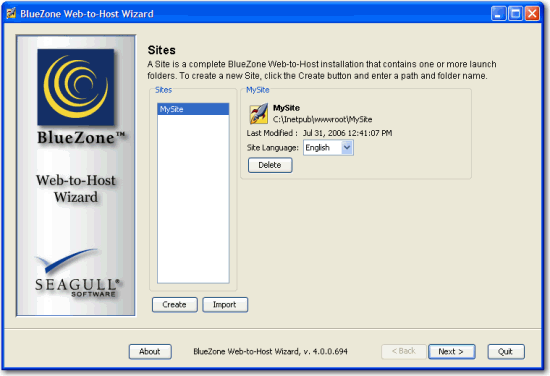Click the MySite rocket icon

click(259, 114)
